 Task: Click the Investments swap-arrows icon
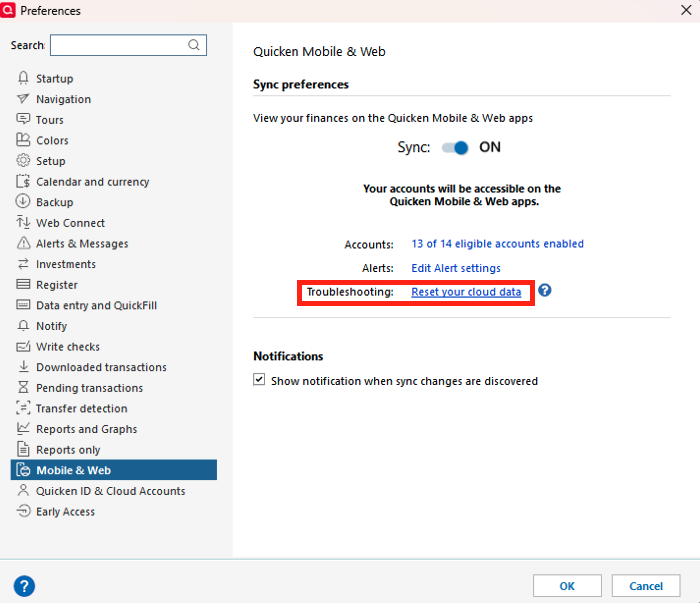[x=23, y=264]
